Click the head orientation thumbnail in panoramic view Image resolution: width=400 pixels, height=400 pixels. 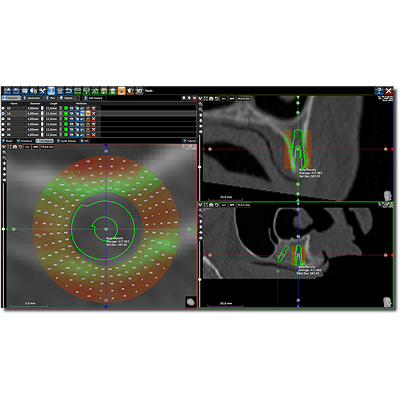point(387,195)
